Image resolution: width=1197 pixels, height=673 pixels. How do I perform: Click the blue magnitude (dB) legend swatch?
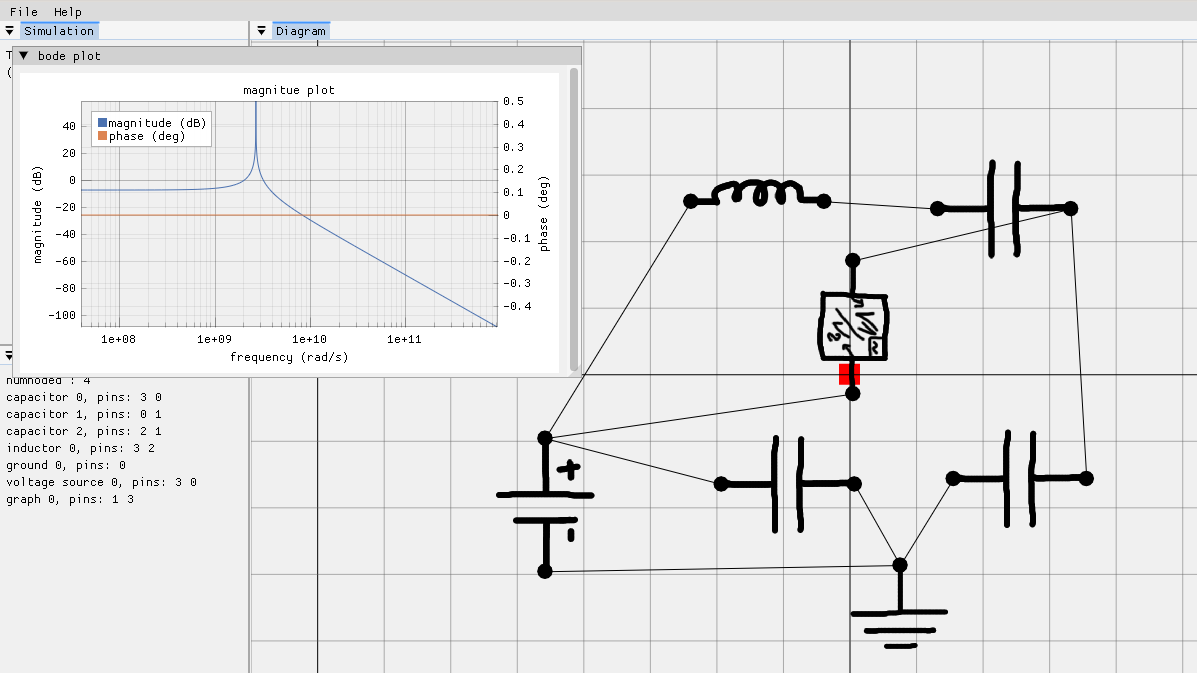tap(102, 123)
